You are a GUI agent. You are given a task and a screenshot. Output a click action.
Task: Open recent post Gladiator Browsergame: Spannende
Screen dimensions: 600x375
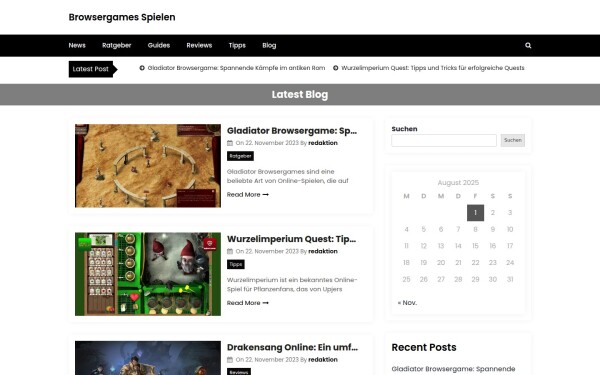(x=453, y=369)
